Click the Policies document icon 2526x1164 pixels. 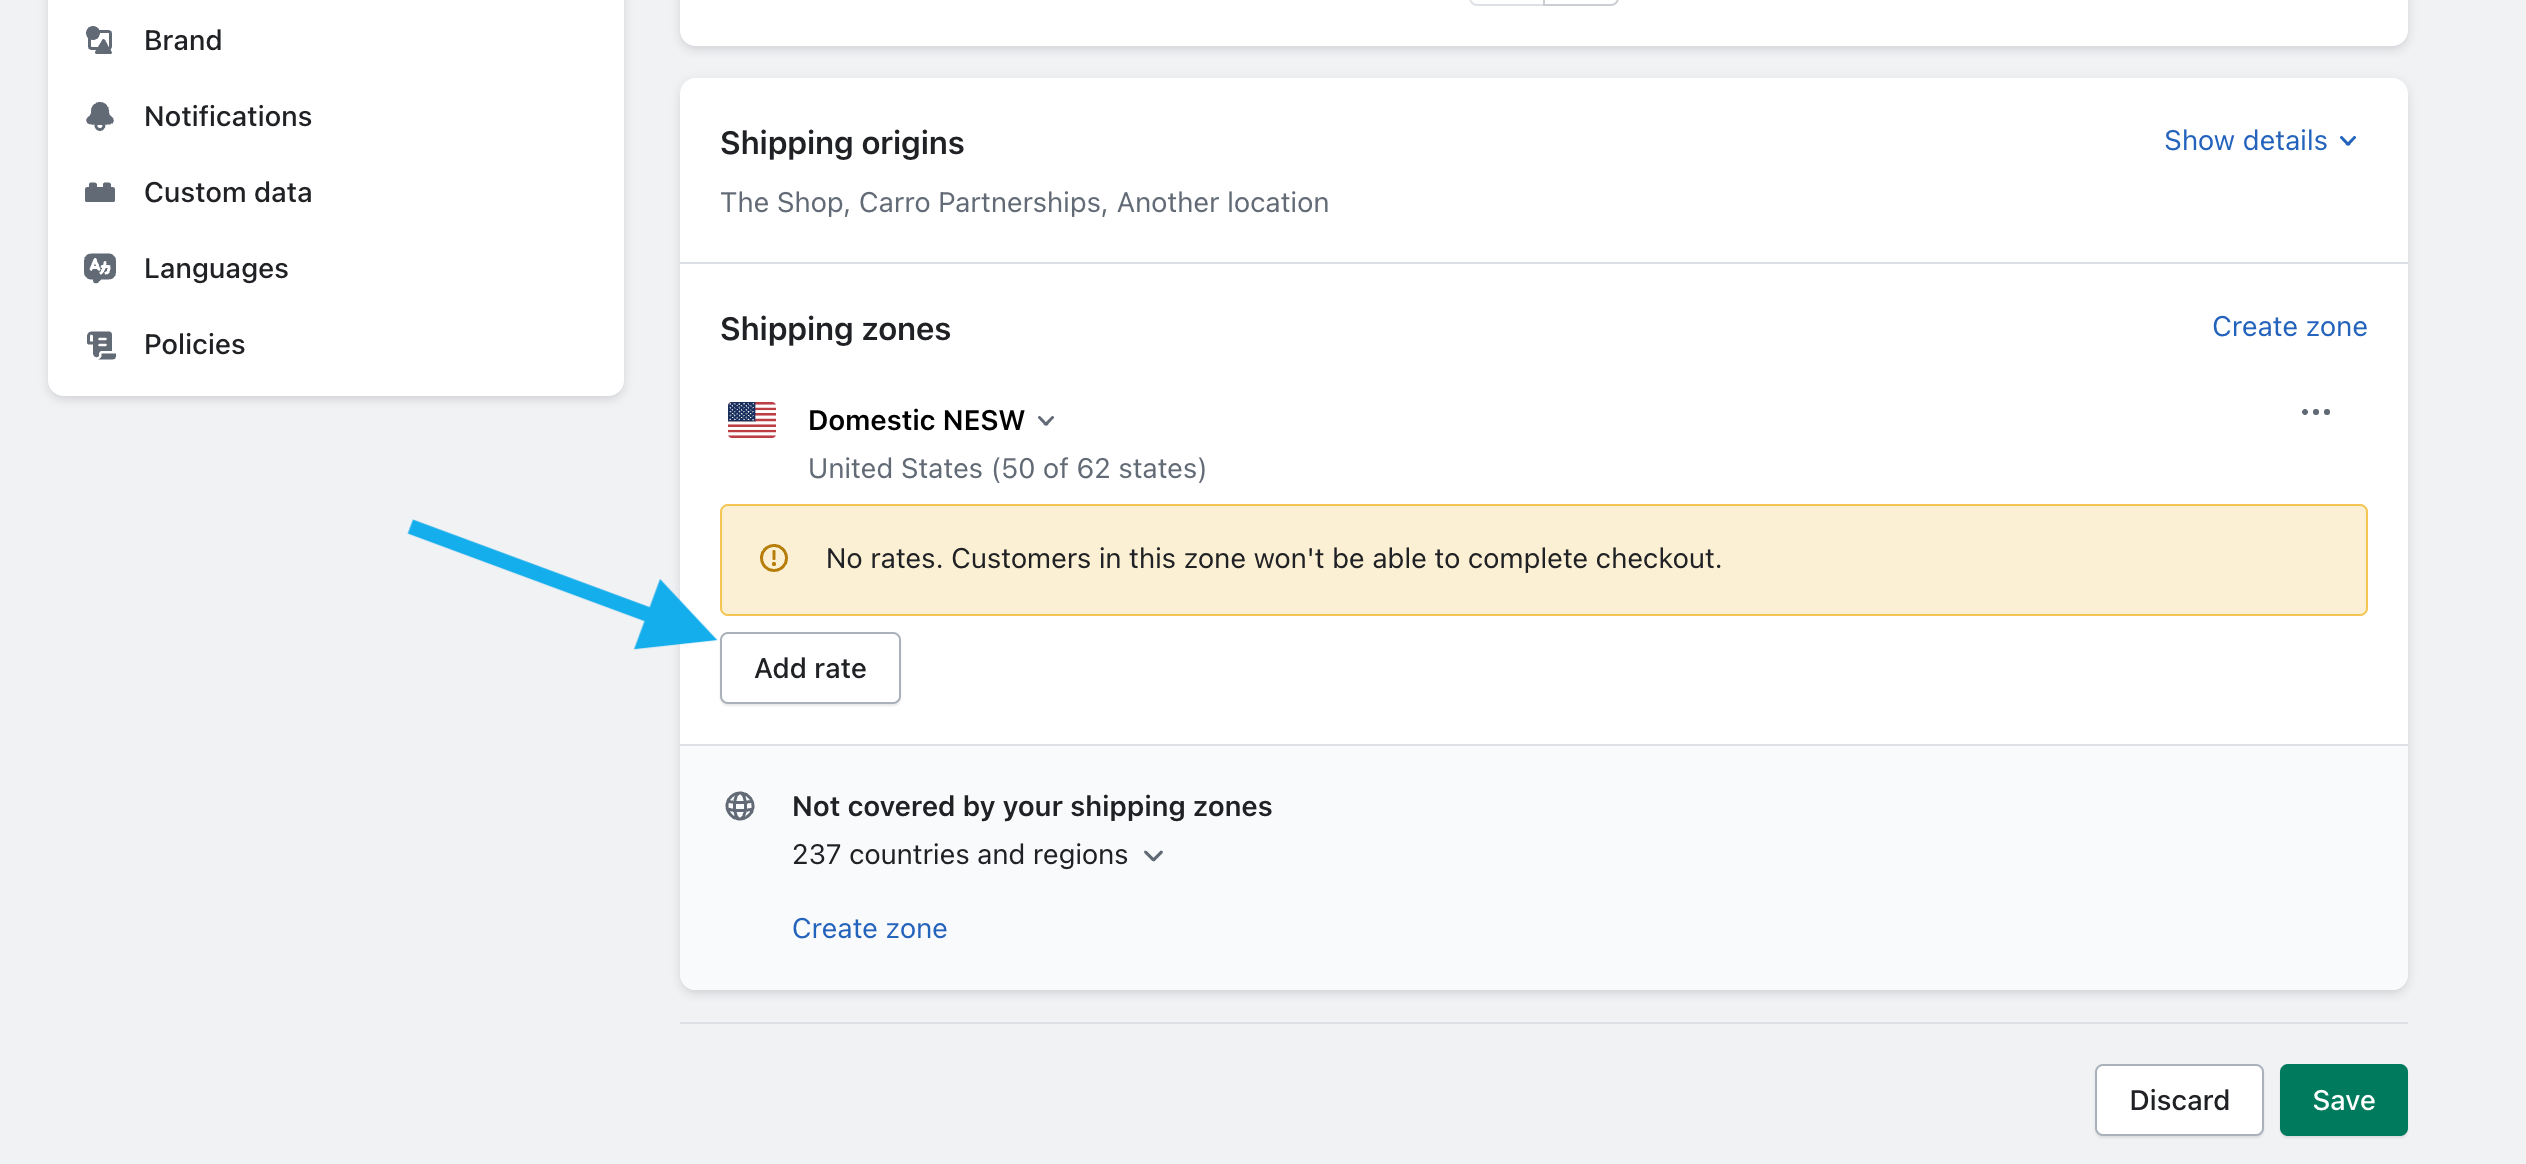click(x=100, y=344)
